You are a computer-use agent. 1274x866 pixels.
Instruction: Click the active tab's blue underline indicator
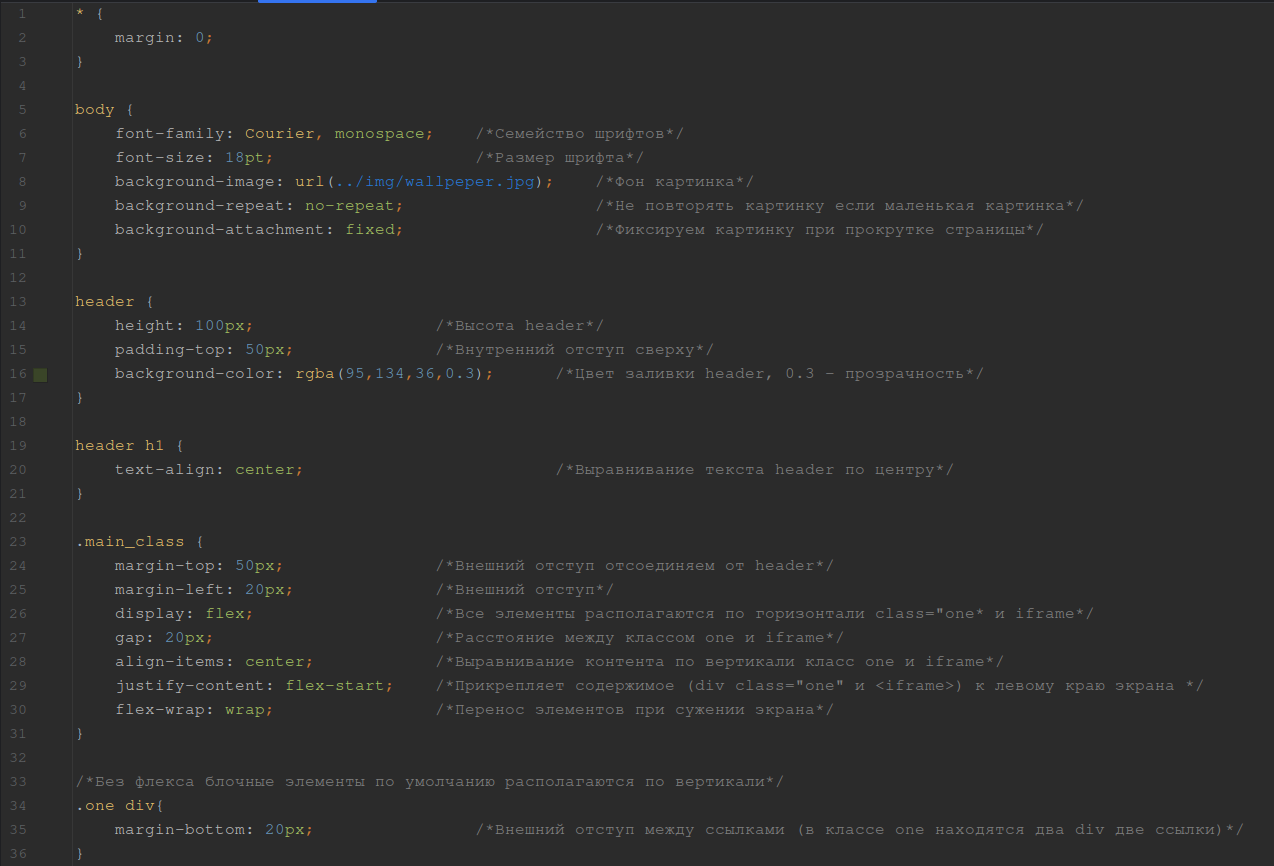click(x=317, y=2)
